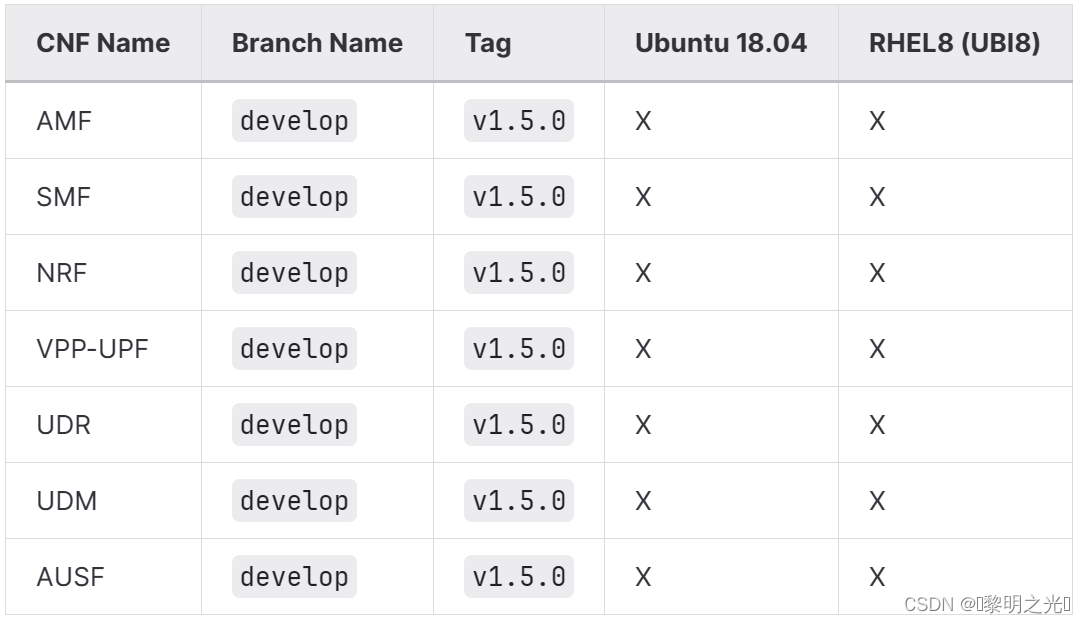Click the develop code label in UDR row
The width and height of the screenshot is (1085, 623).
coord(294,424)
